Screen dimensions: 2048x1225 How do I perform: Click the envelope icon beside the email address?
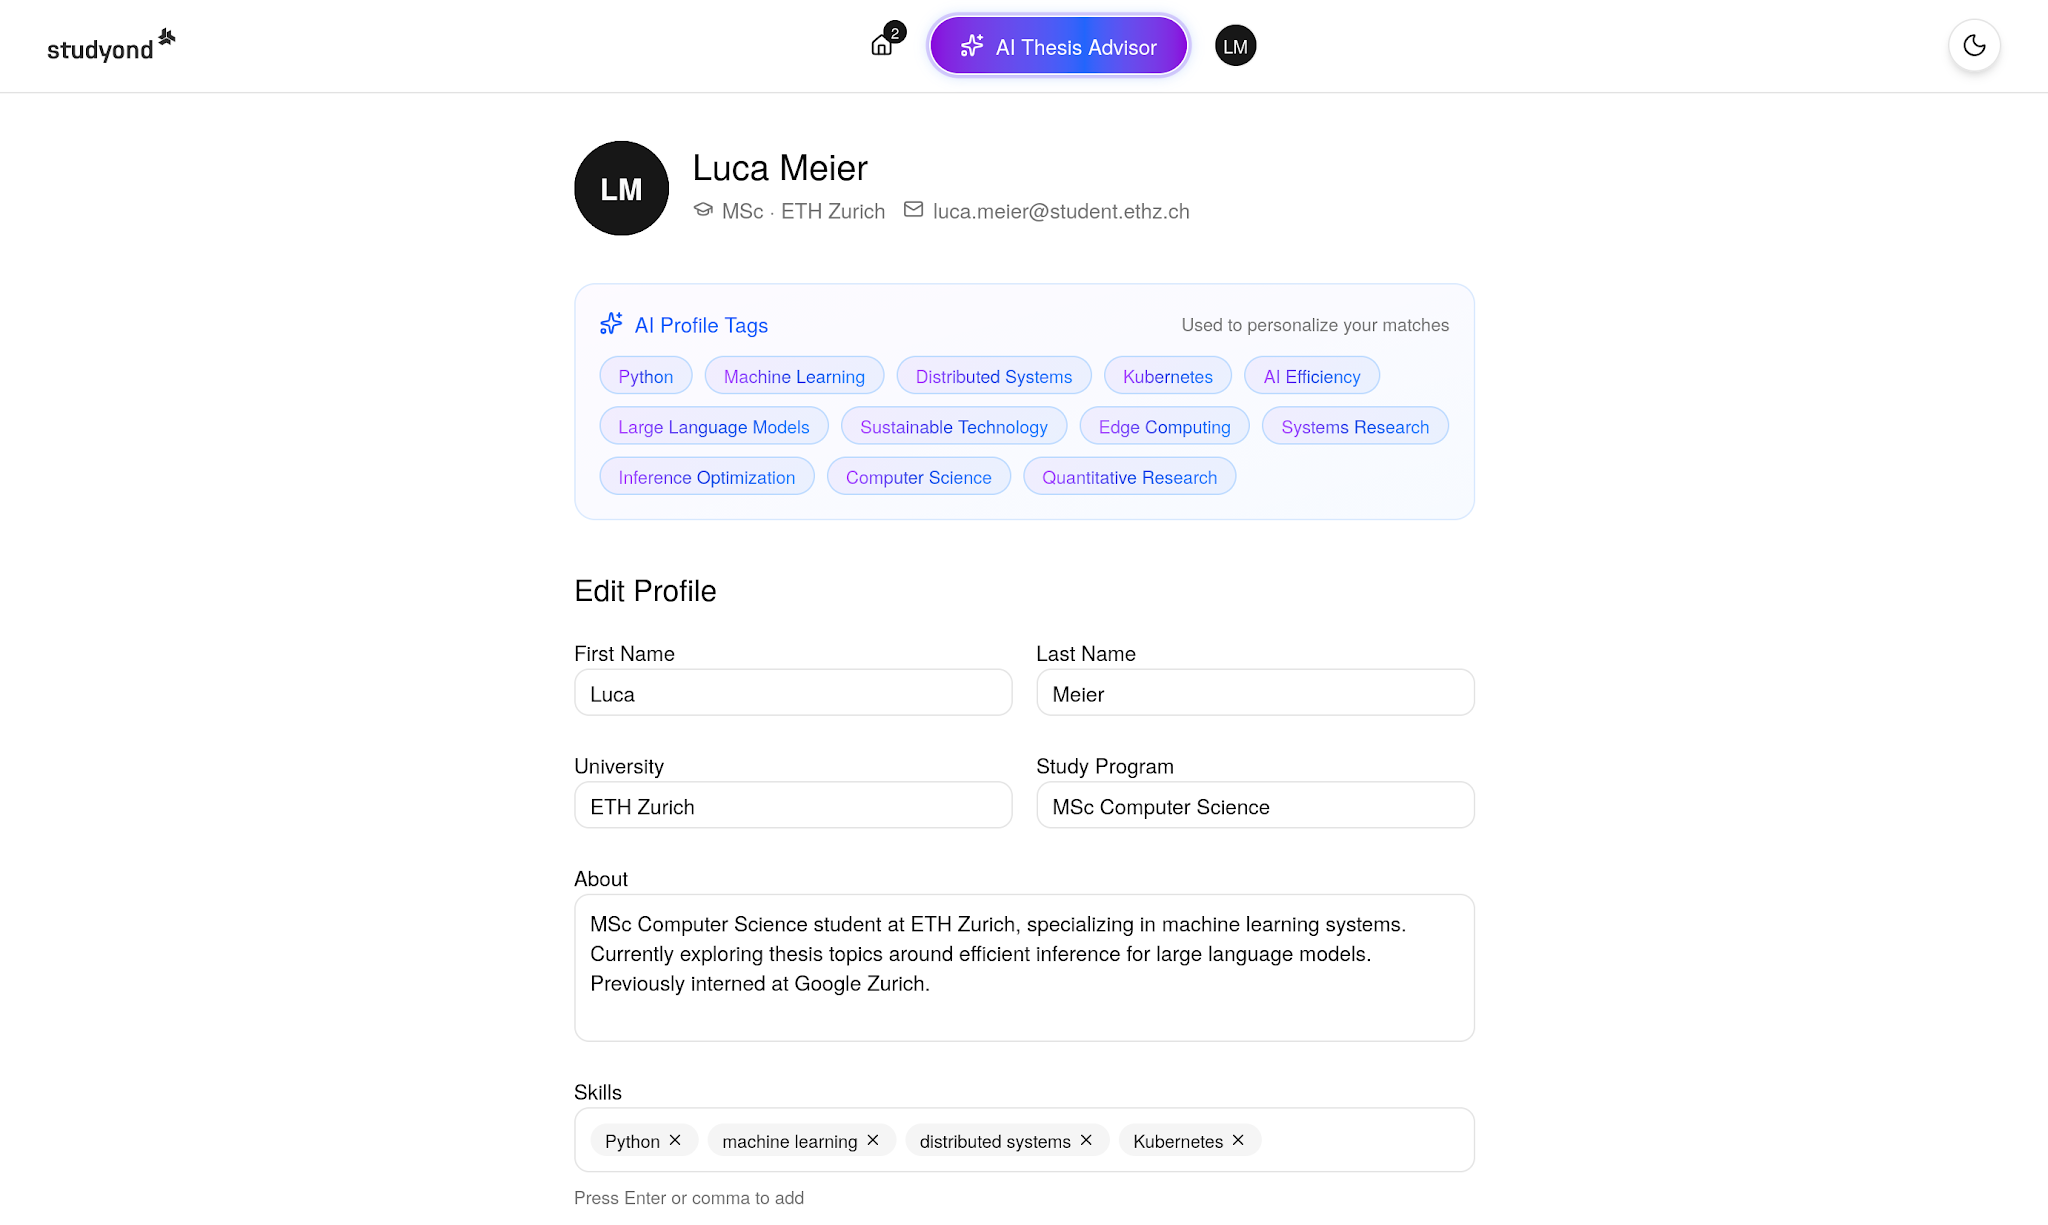coord(913,210)
